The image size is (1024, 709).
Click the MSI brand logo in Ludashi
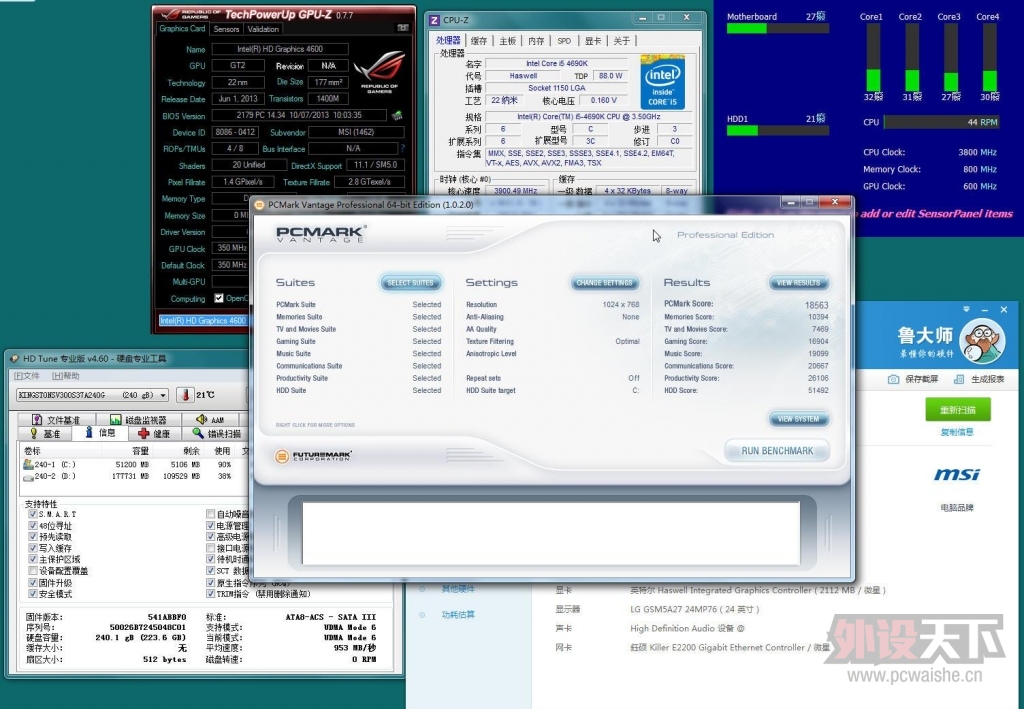[957, 475]
